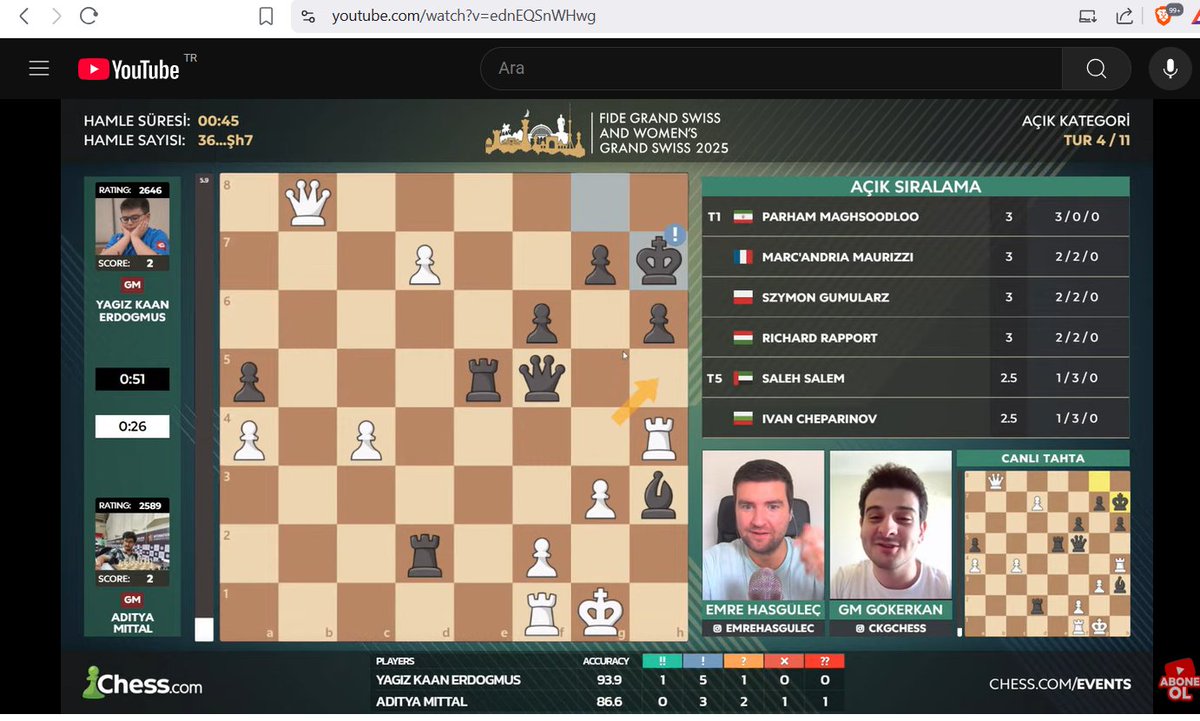
Task: Click the white queen on the chessboard
Action: click(307, 202)
